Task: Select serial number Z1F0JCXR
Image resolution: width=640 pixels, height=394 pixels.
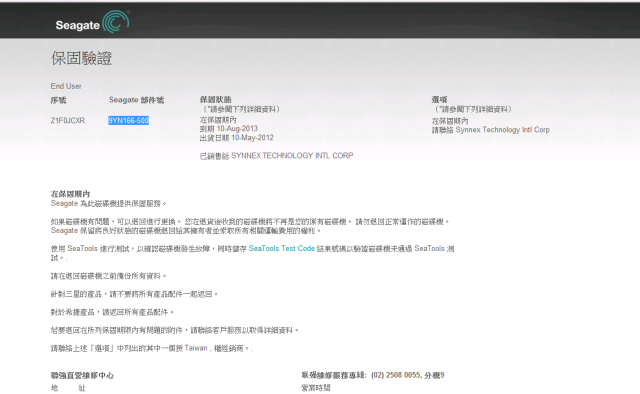Action: (68, 120)
